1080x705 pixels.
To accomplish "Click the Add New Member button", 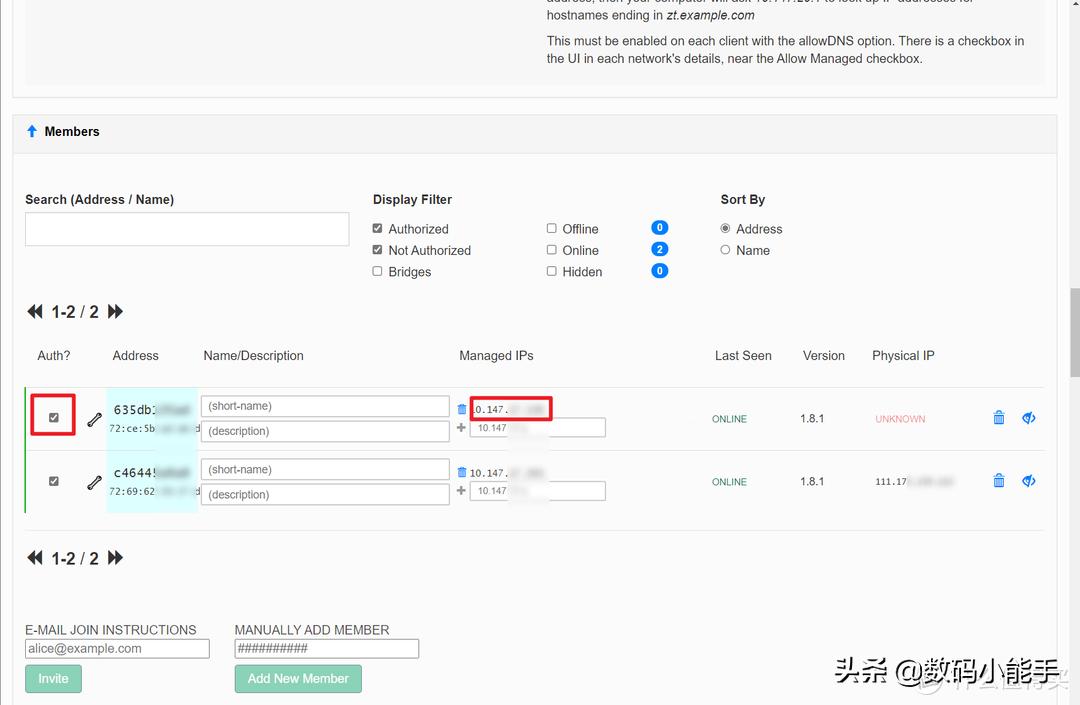I will (x=298, y=678).
